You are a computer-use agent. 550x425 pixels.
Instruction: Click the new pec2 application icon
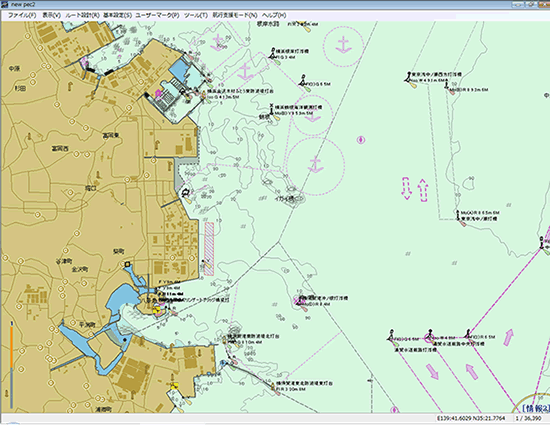pos(5,5)
